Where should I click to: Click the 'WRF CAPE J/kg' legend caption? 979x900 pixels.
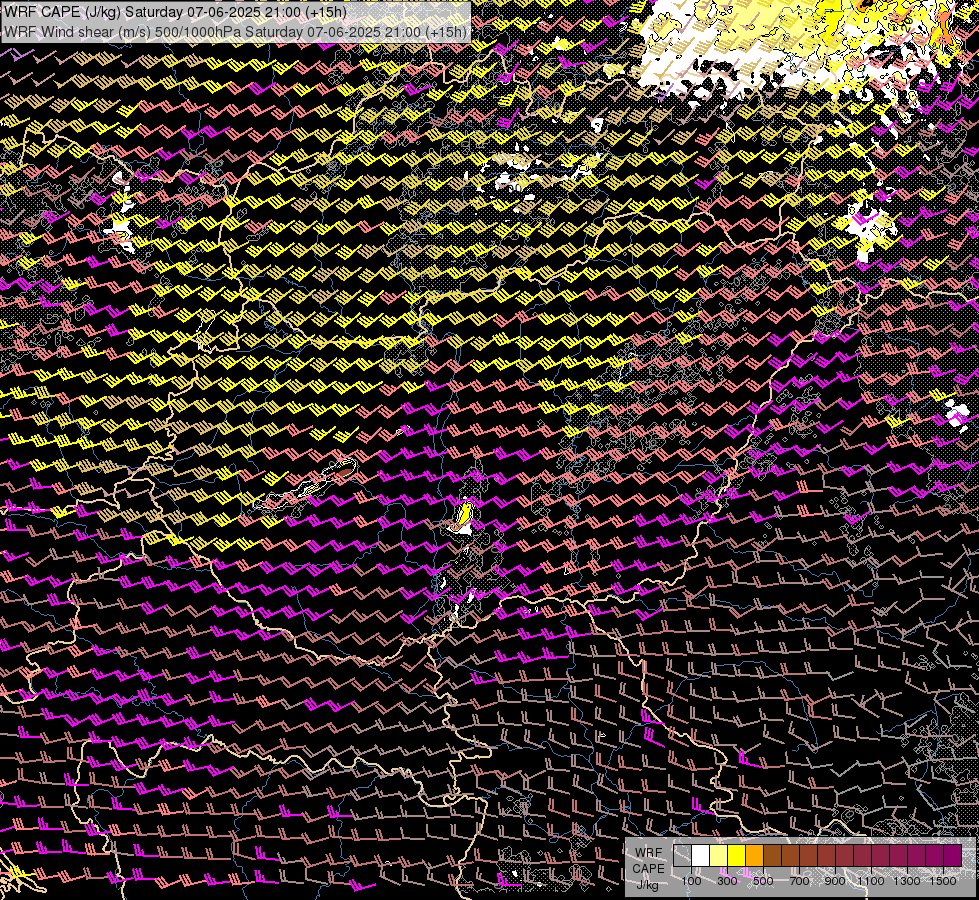tap(648, 869)
